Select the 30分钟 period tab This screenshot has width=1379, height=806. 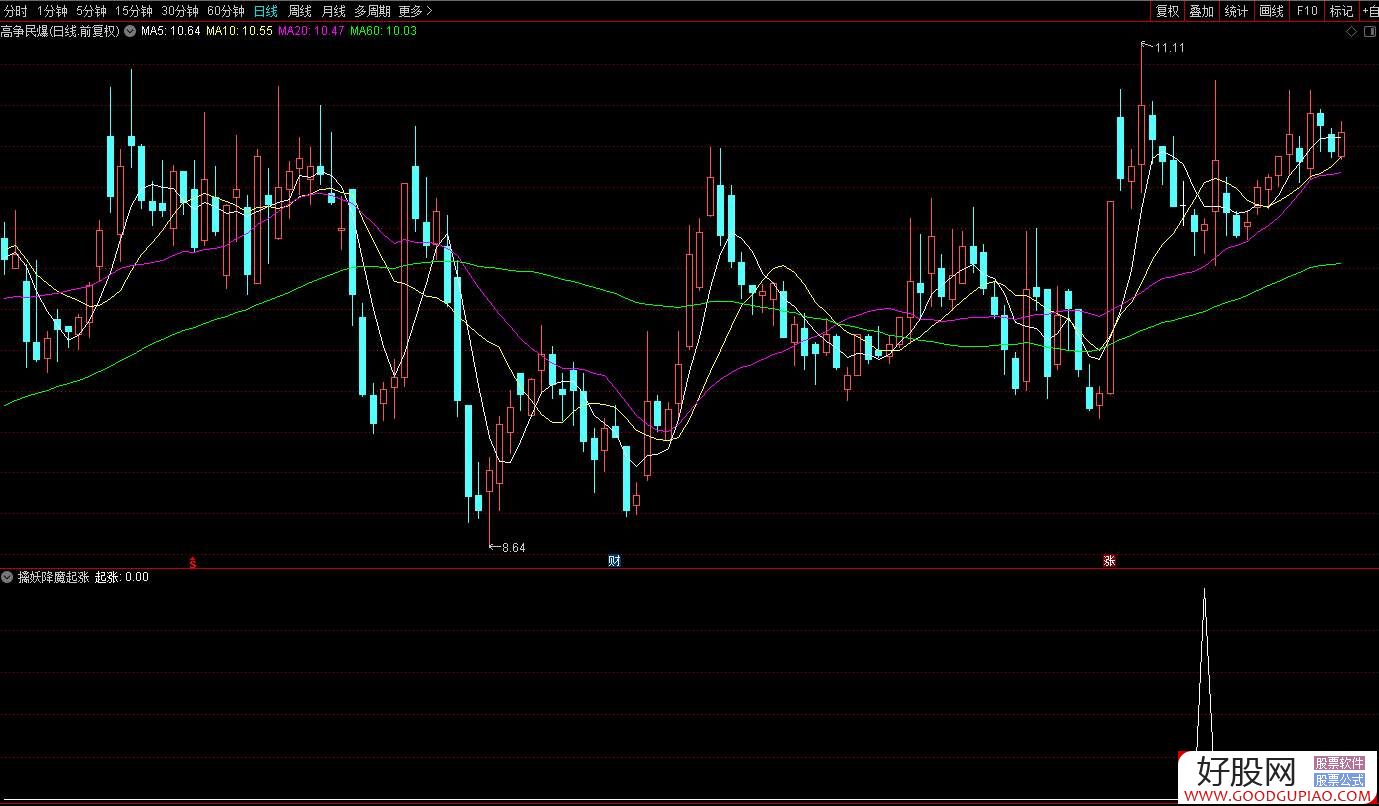tap(180, 11)
